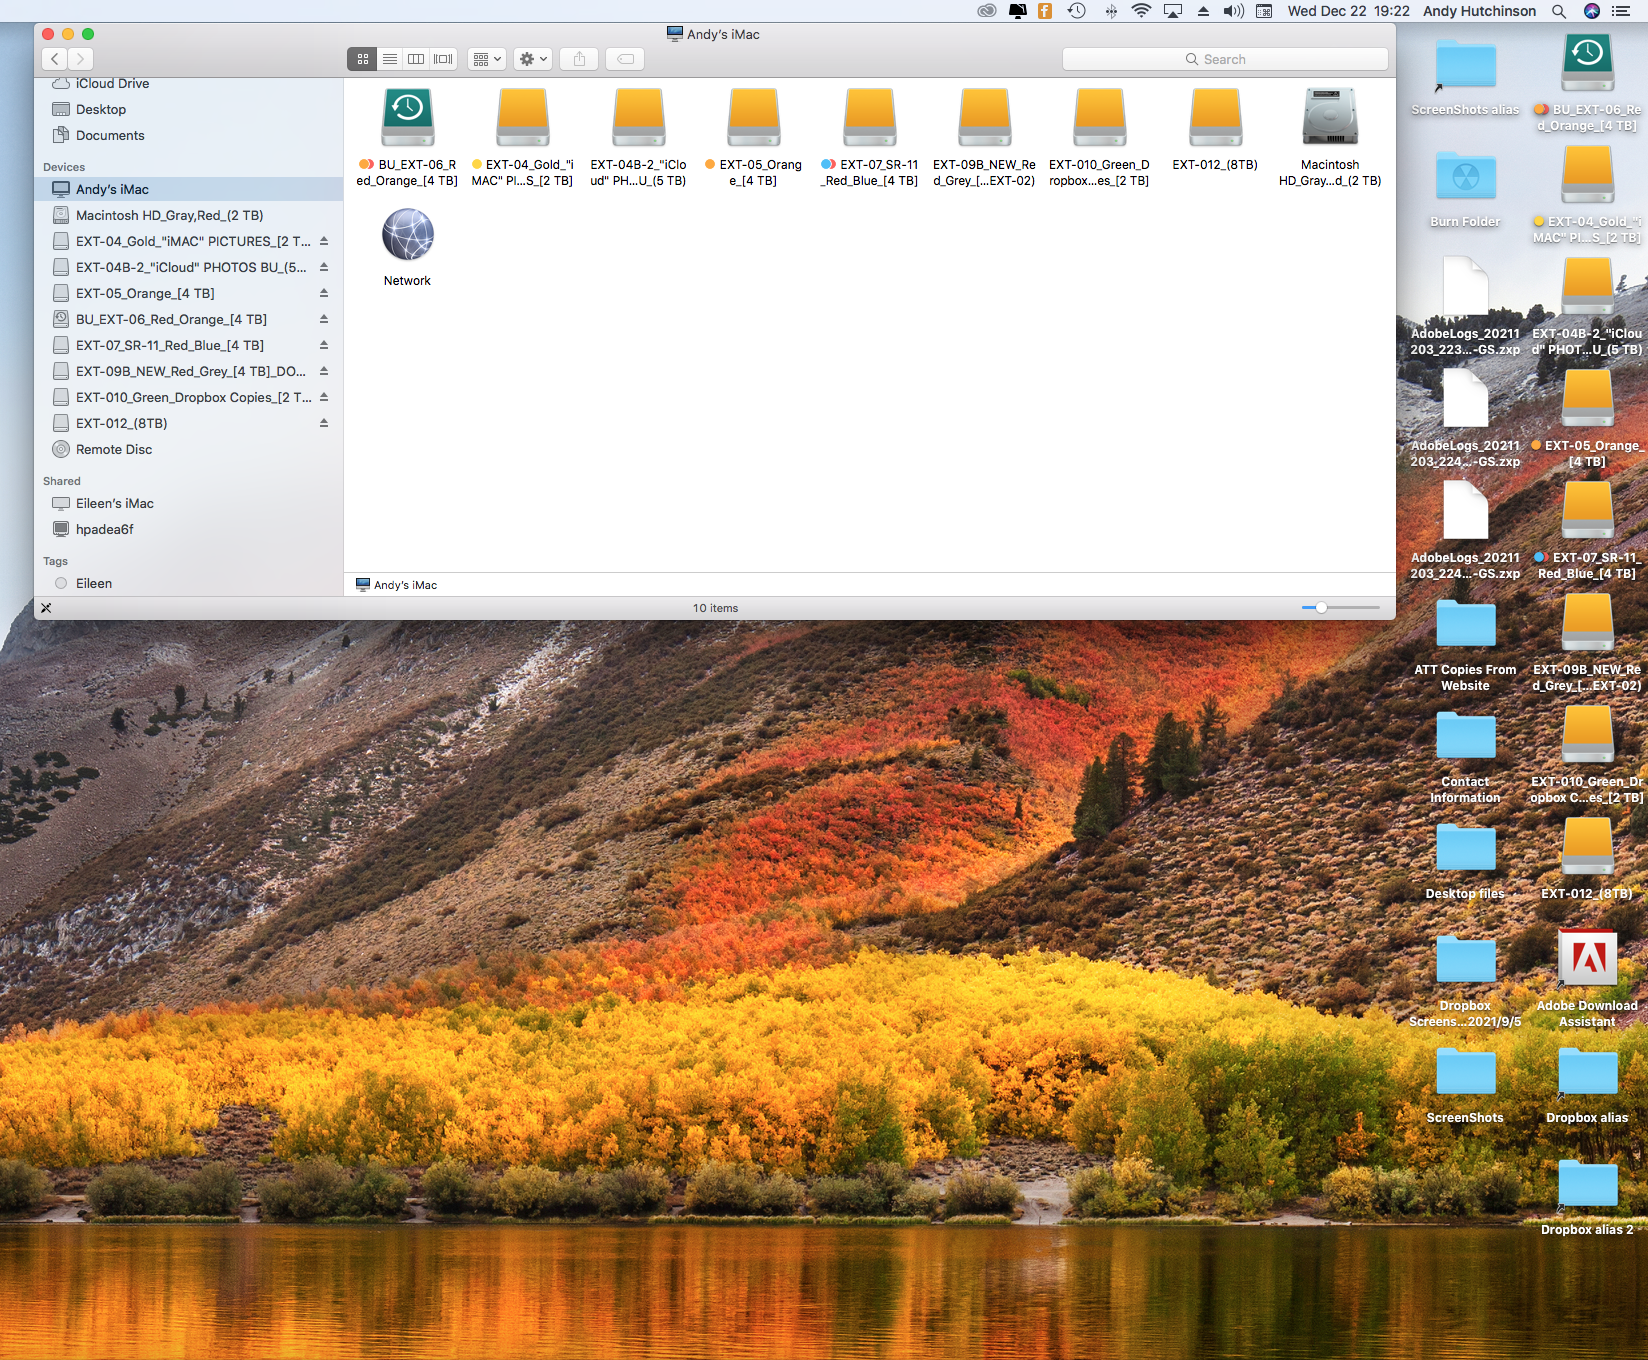Go back in Finder navigation
This screenshot has width=1648, height=1360.
click(55, 59)
